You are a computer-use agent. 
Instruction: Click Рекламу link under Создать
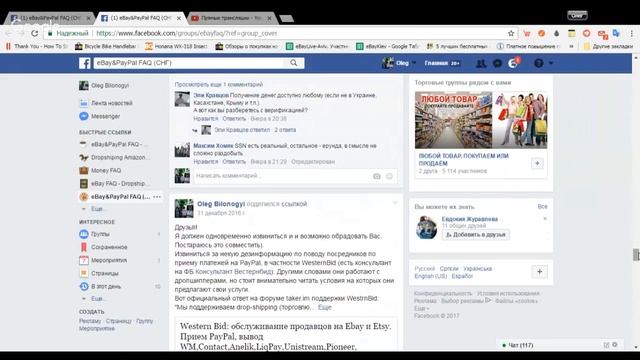click(x=90, y=321)
